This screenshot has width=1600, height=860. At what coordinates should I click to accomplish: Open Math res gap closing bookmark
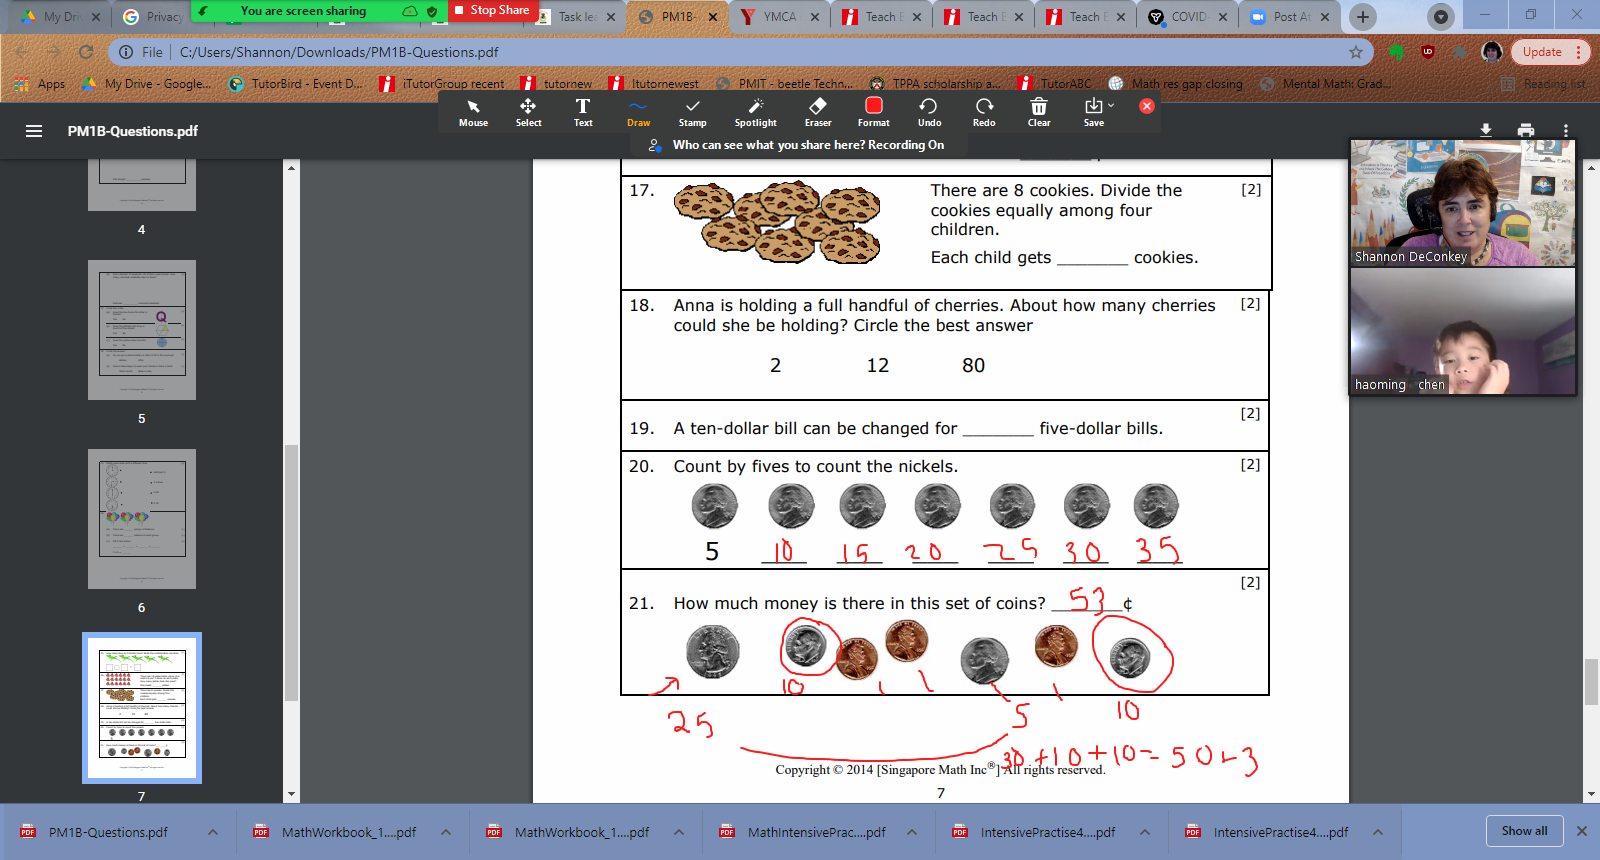(x=1176, y=84)
